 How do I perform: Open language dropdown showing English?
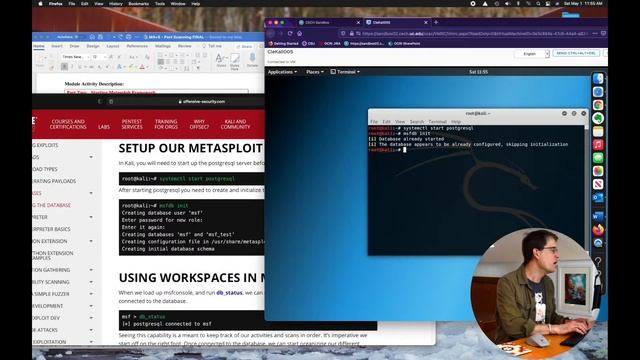(532, 53)
